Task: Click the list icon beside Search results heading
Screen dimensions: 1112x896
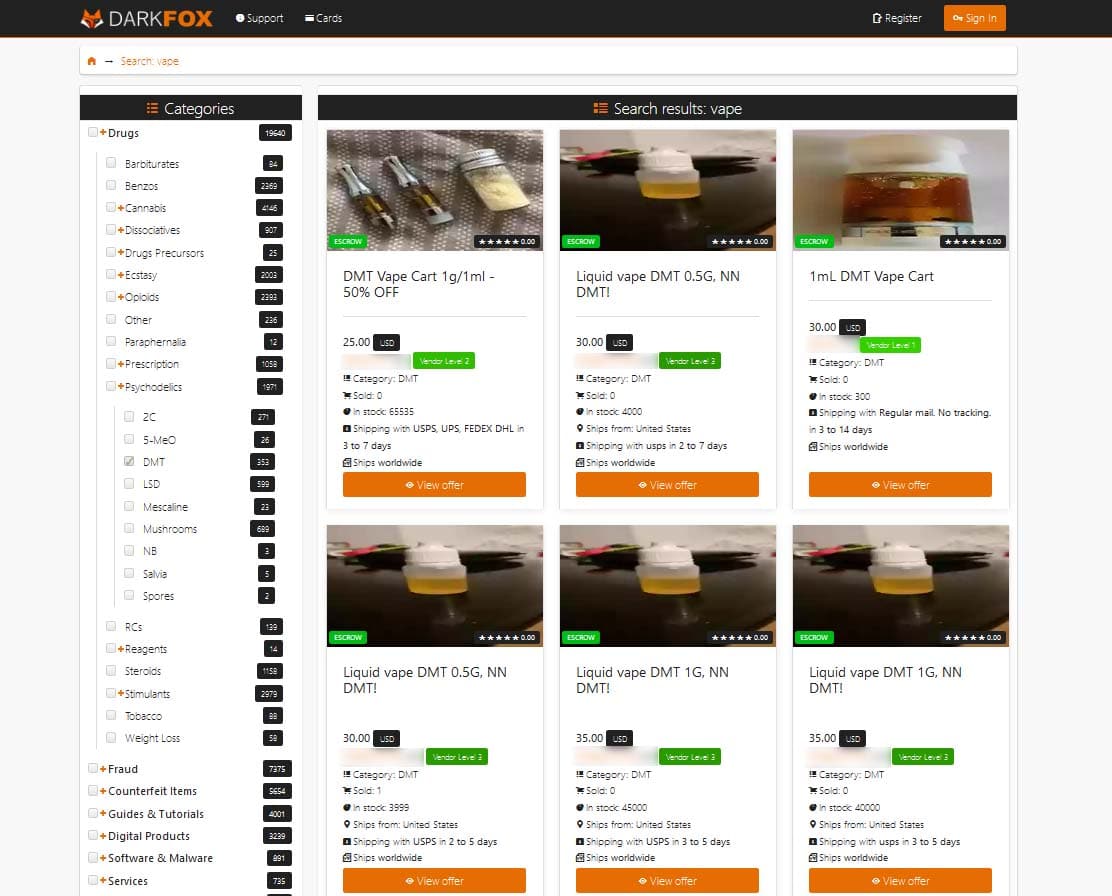Action: pos(601,108)
